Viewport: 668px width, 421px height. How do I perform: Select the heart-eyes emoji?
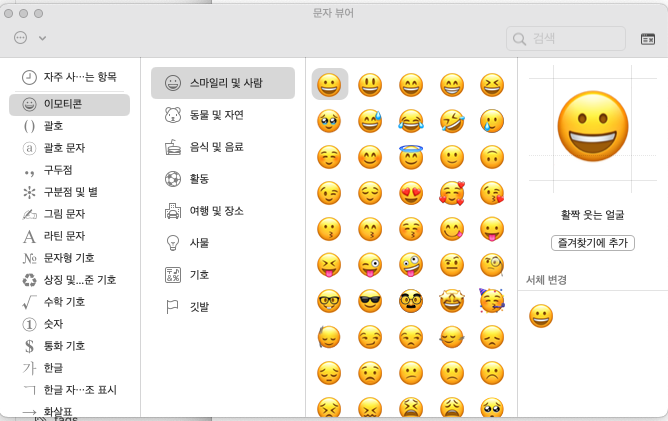tap(411, 193)
